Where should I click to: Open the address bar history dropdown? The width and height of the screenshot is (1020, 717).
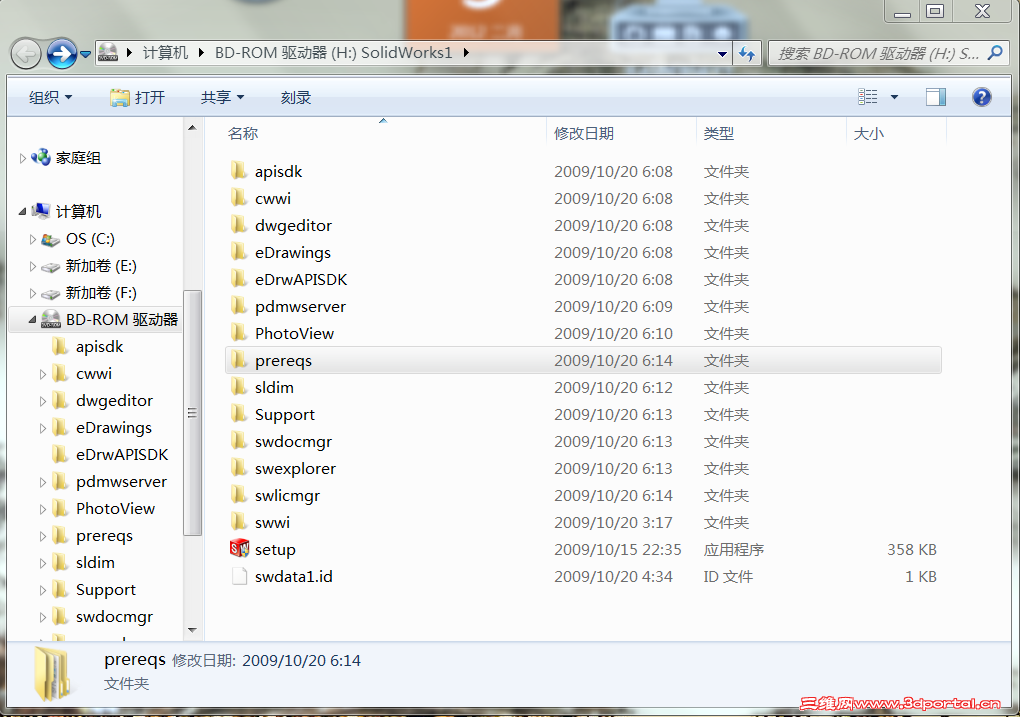[722, 54]
